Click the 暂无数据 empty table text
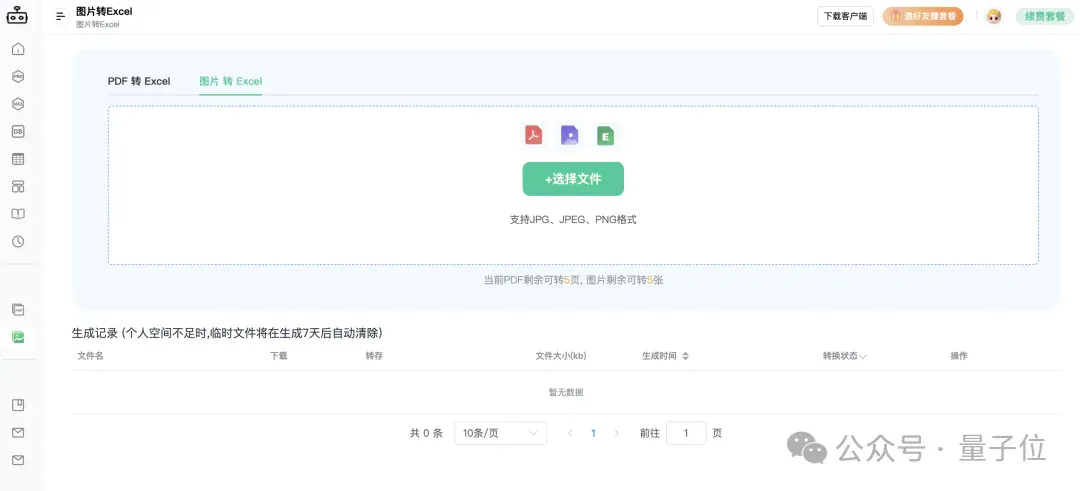This screenshot has width=1080, height=491. [x=566, y=393]
